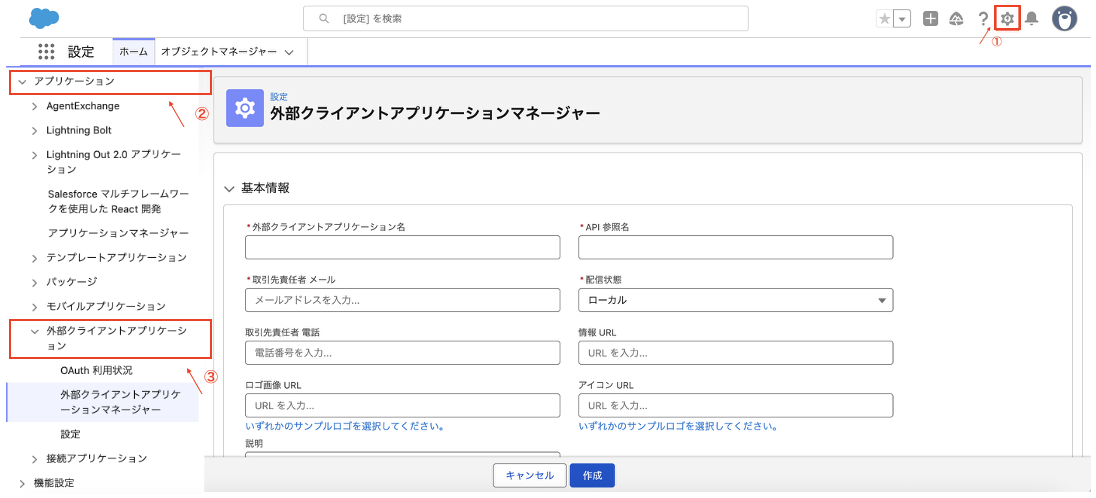1096x498 pixels.
Task: Click the 情報 URL field
Action: pos(736,353)
